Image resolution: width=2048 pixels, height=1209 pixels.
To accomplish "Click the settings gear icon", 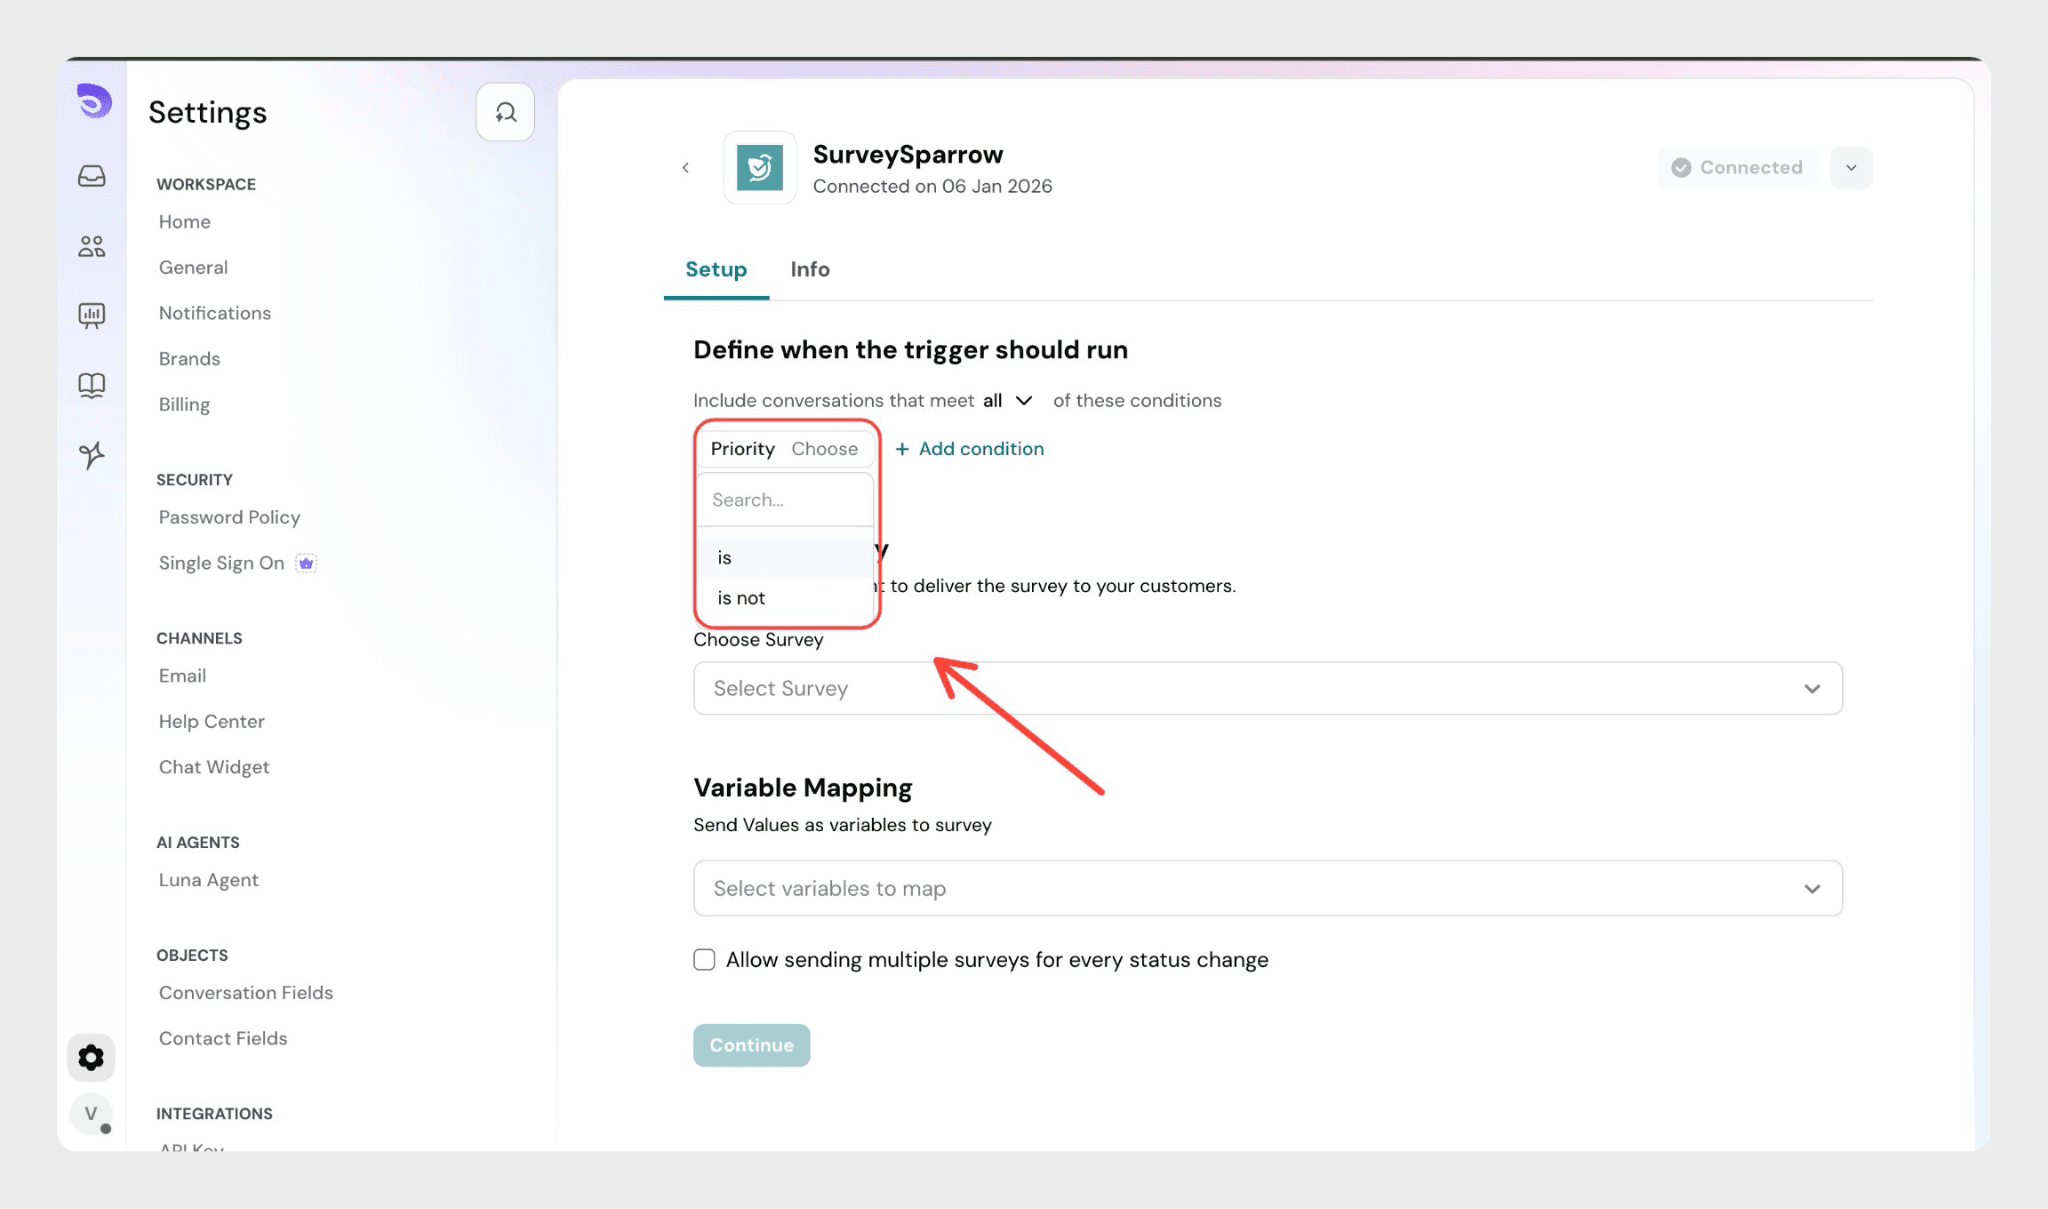I will click(91, 1057).
